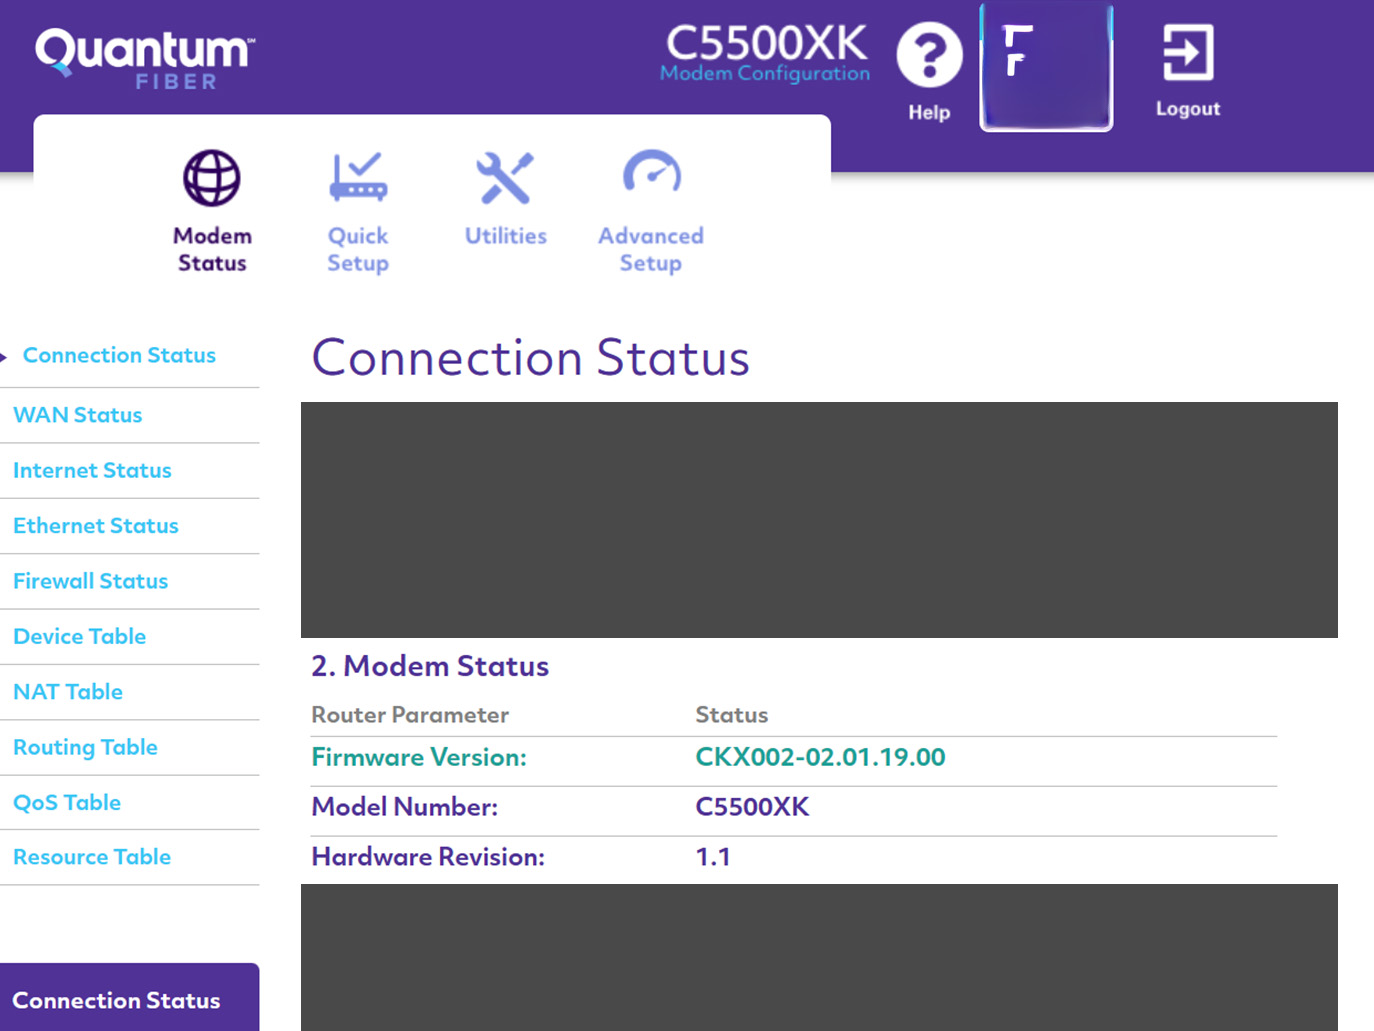View the Ethernet Status page

[x=95, y=525]
